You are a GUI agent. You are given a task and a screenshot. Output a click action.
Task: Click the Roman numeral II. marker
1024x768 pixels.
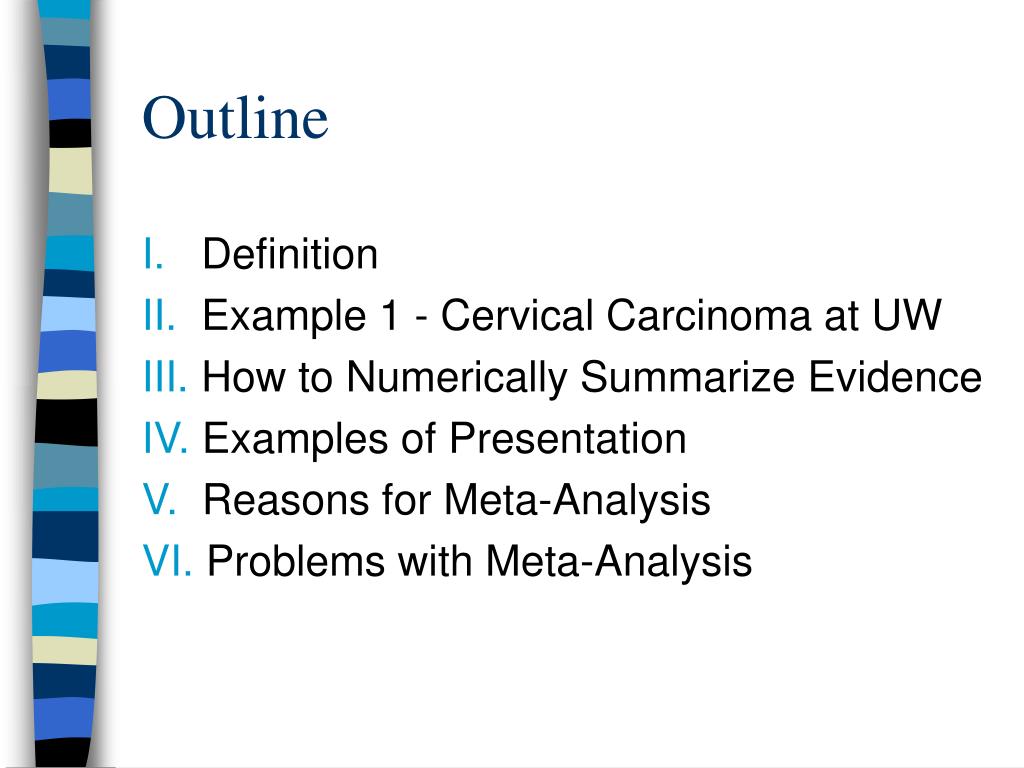click(x=159, y=315)
